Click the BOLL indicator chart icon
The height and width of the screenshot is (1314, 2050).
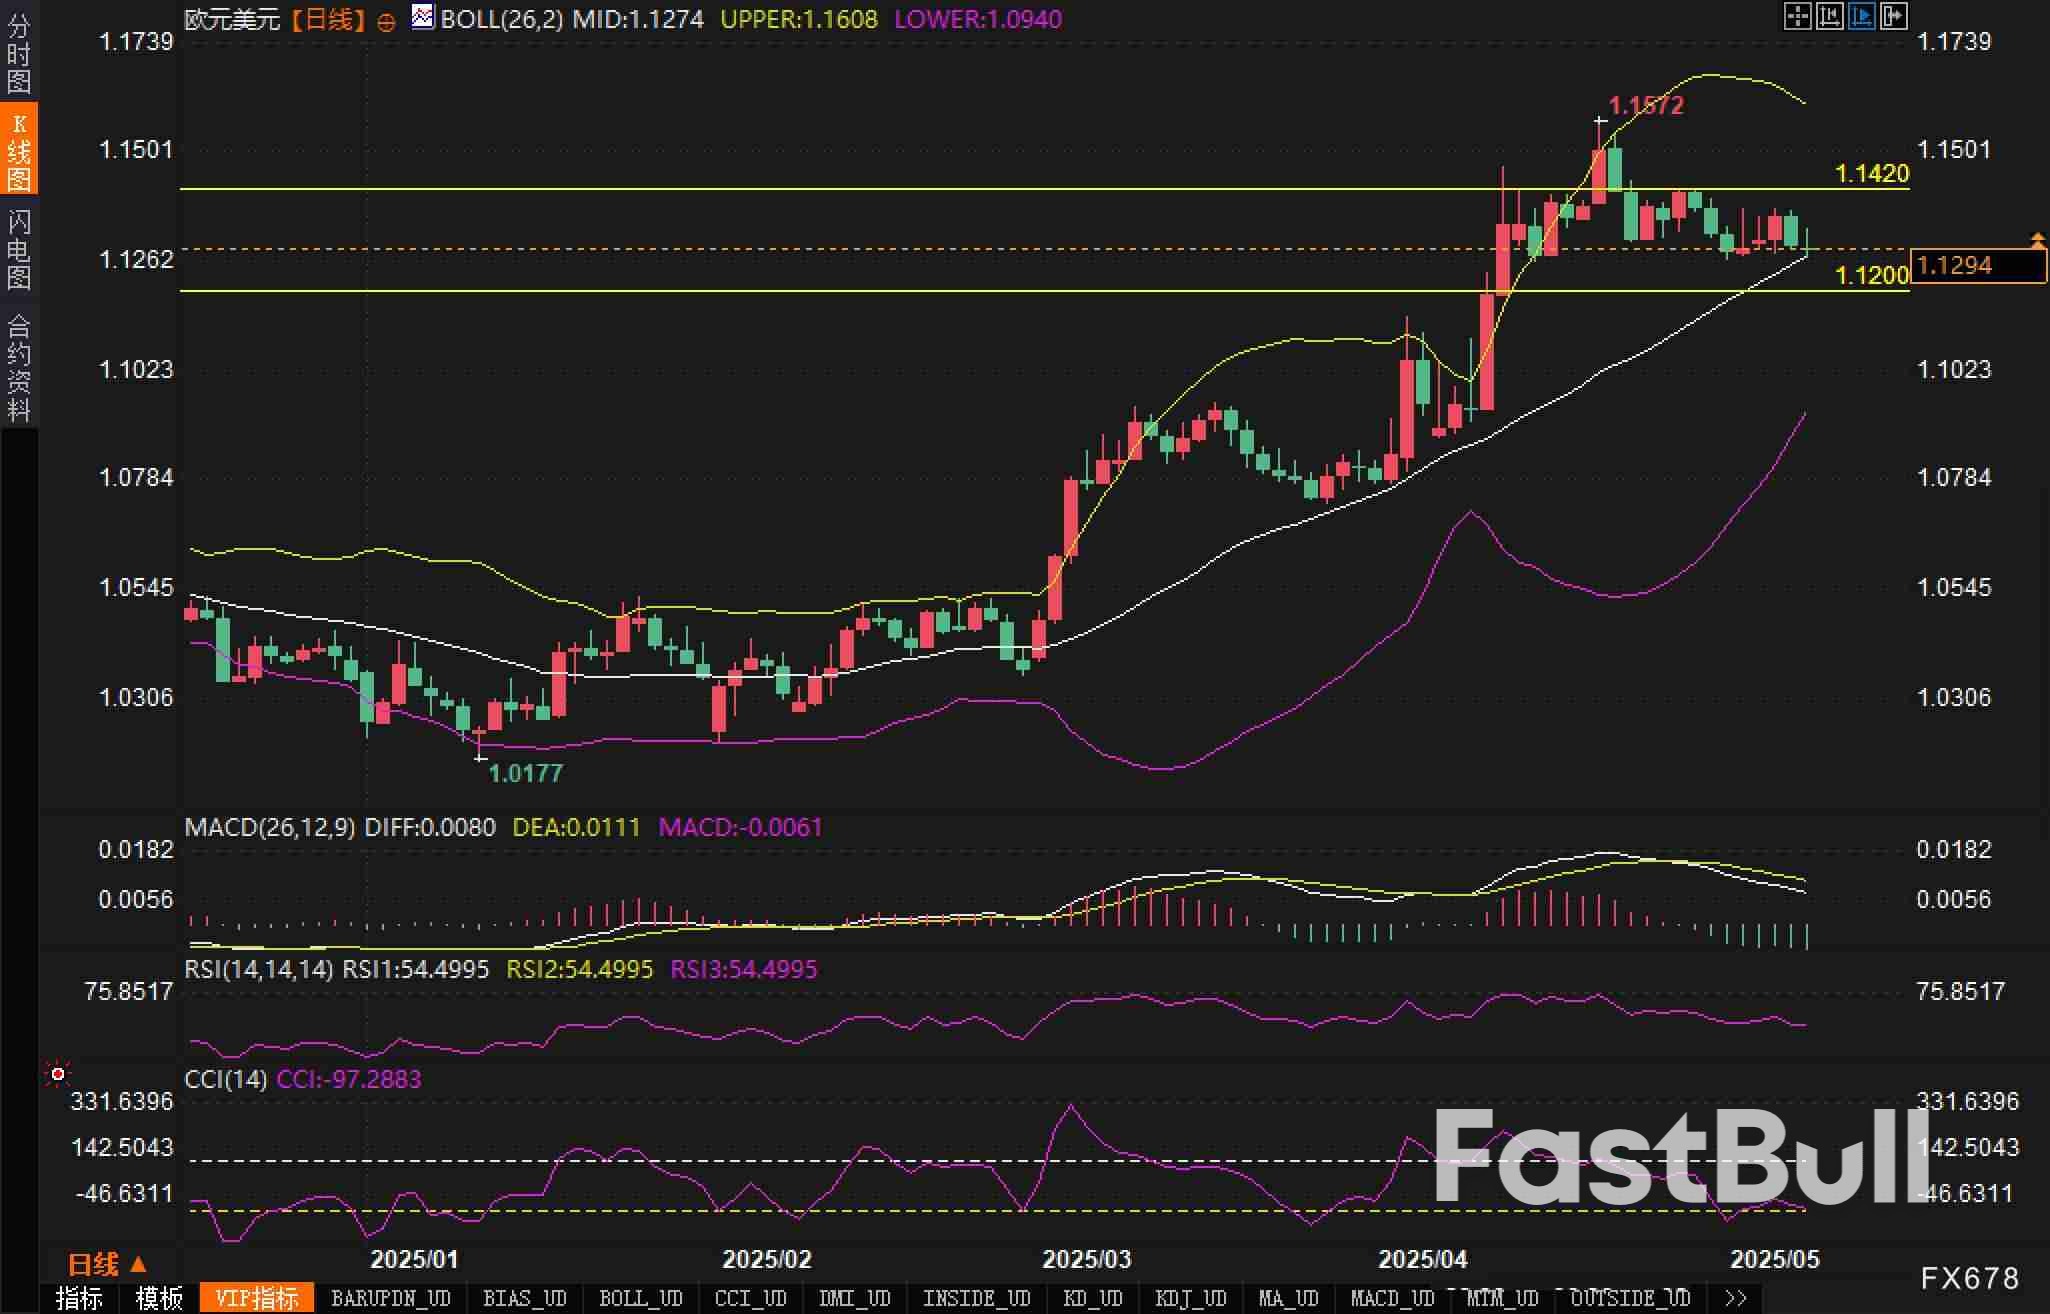click(x=423, y=17)
